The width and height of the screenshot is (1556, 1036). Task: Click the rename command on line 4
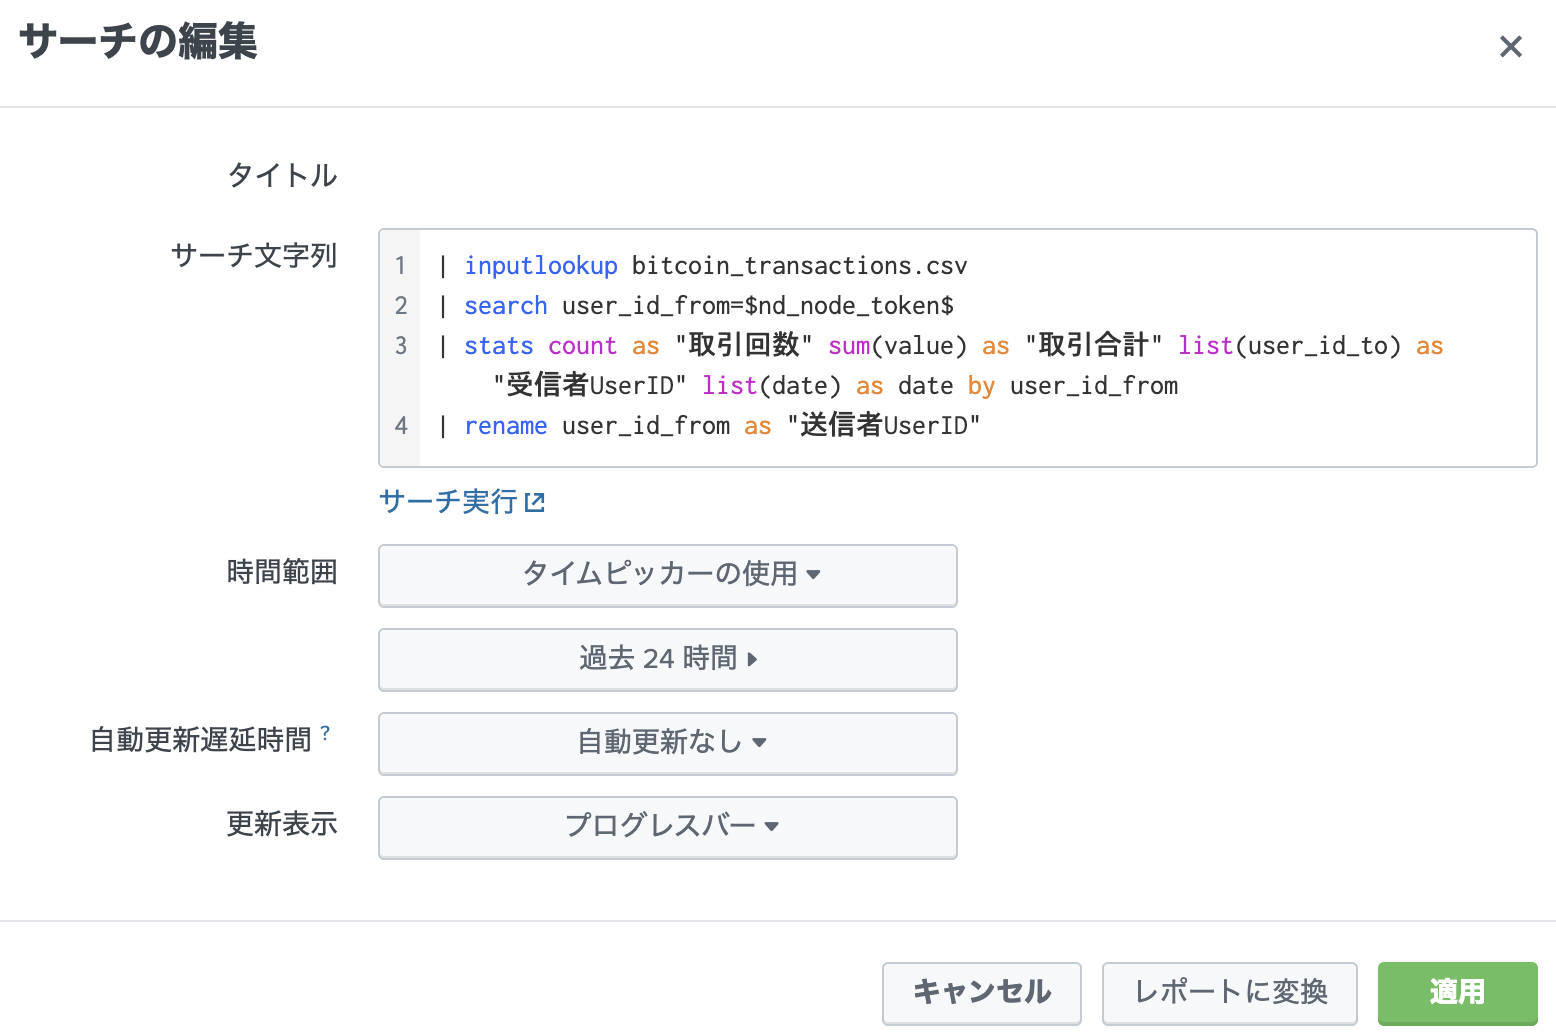tap(505, 426)
